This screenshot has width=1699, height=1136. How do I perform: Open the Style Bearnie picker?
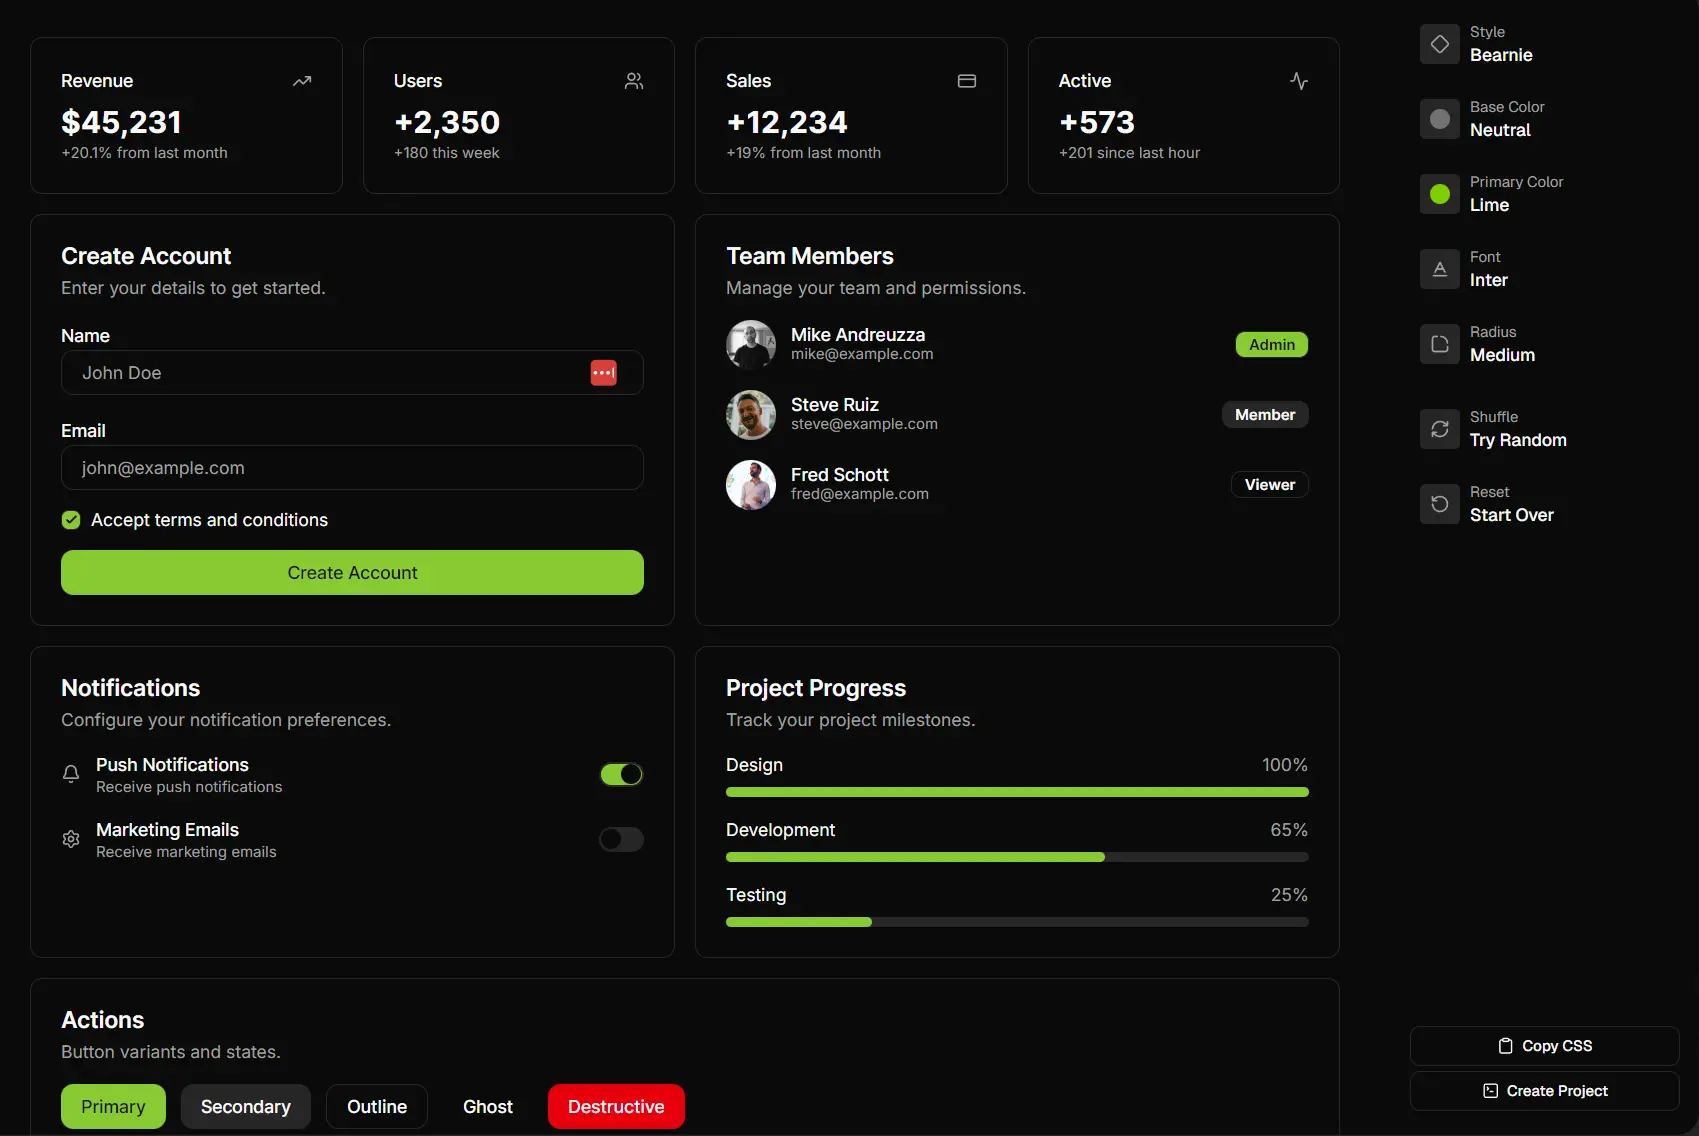[x=1439, y=43]
